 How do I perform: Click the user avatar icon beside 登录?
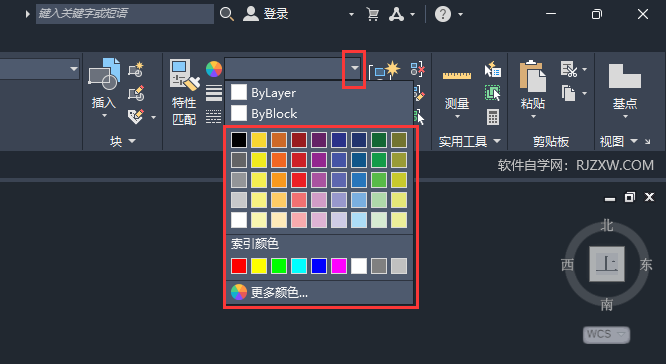tap(251, 14)
